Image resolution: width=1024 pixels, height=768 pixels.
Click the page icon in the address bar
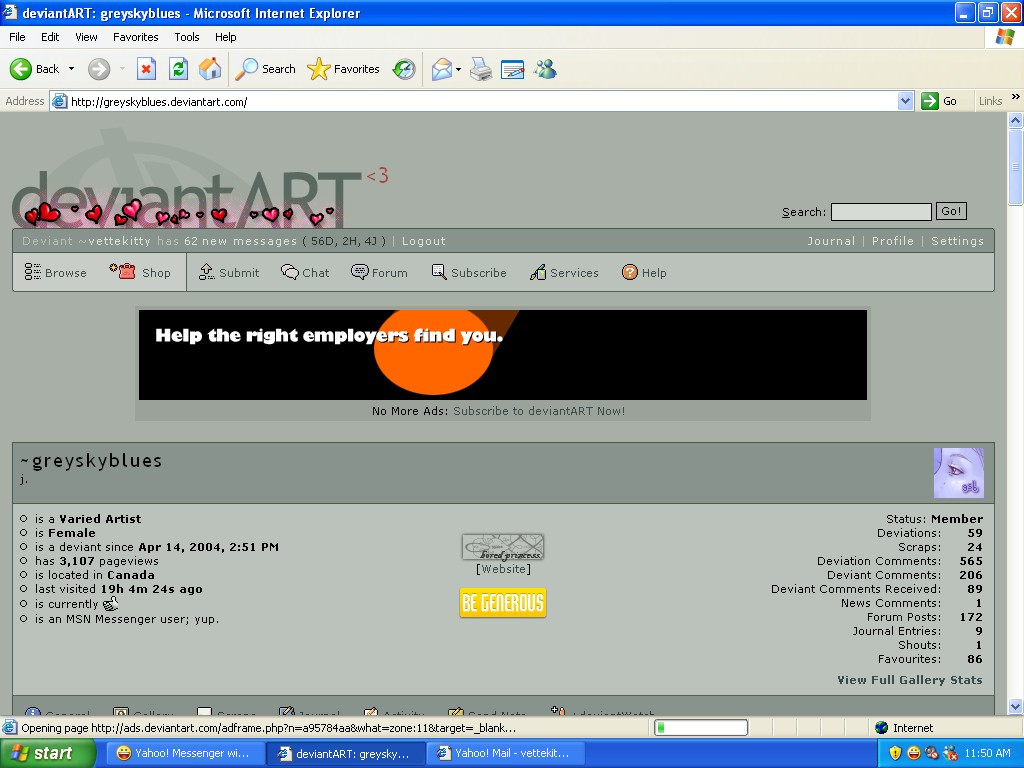[x=59, y=101]
